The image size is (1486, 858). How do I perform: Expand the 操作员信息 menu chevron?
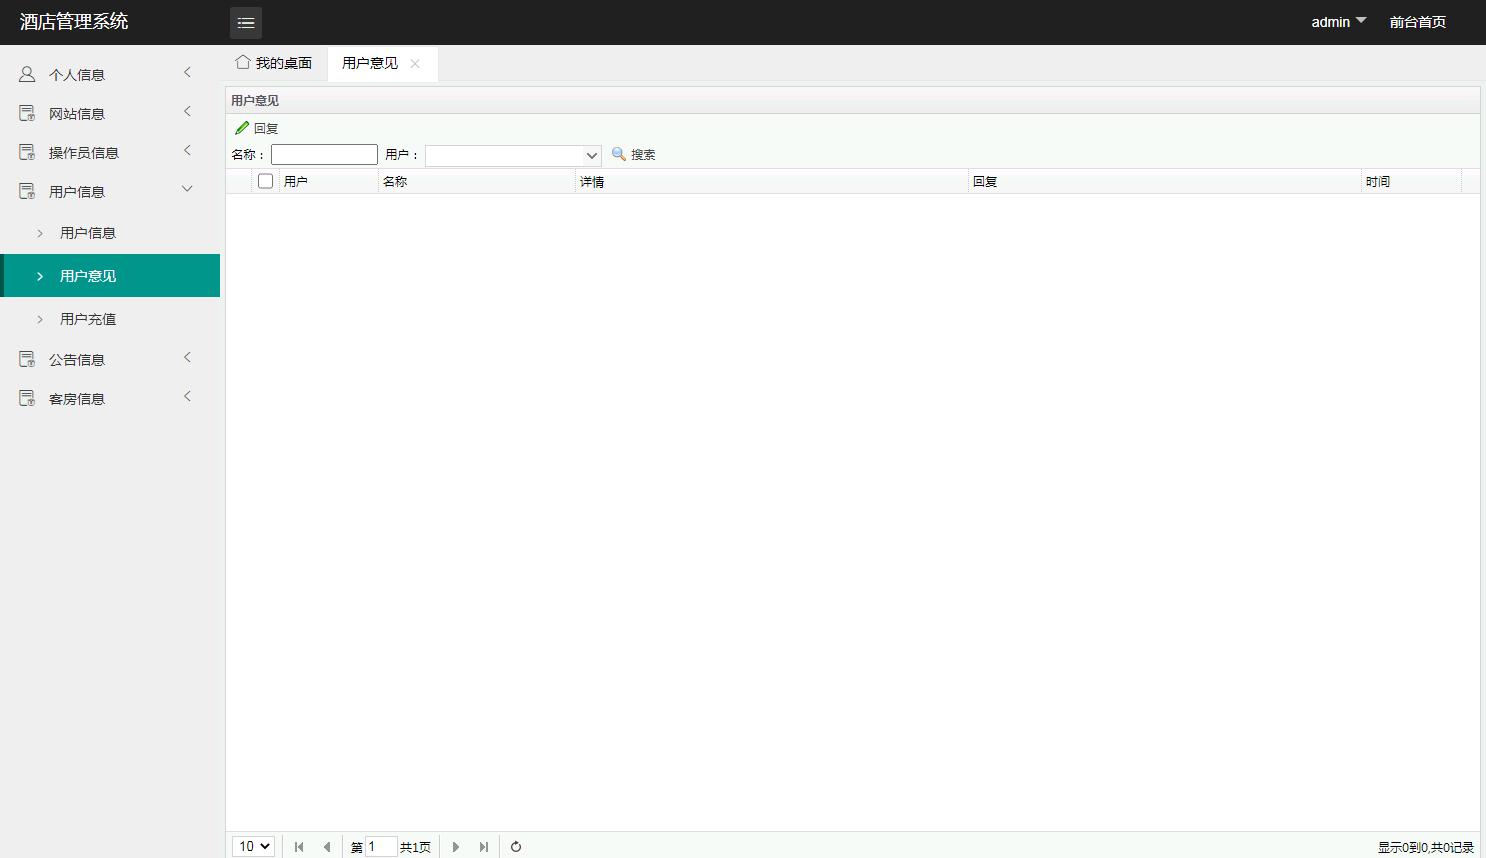click(187, 150)
